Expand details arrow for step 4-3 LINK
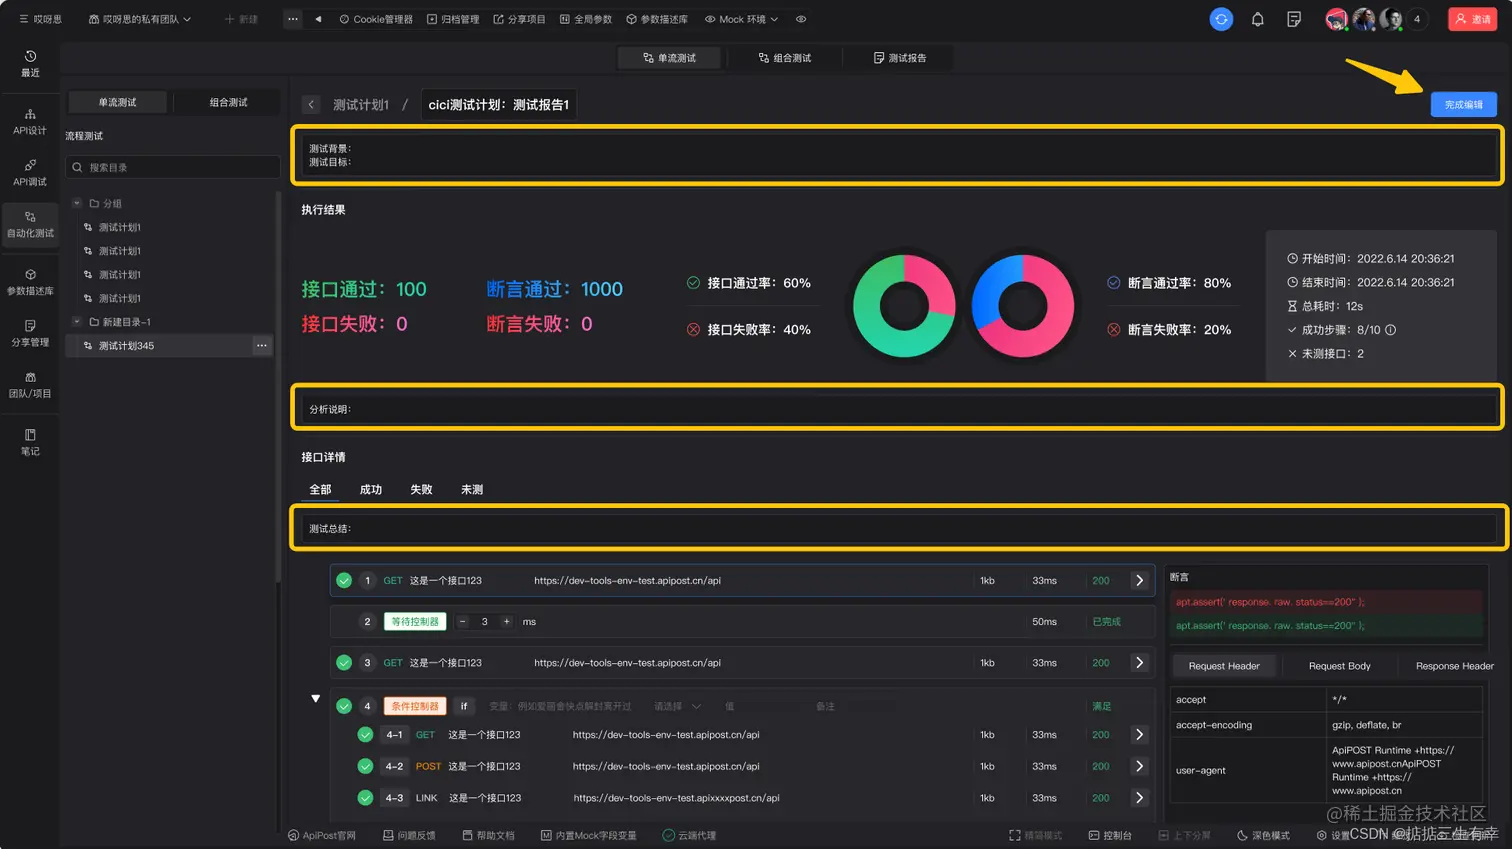The width and height of the screenshot is (1512, 849). point(1139,798)
